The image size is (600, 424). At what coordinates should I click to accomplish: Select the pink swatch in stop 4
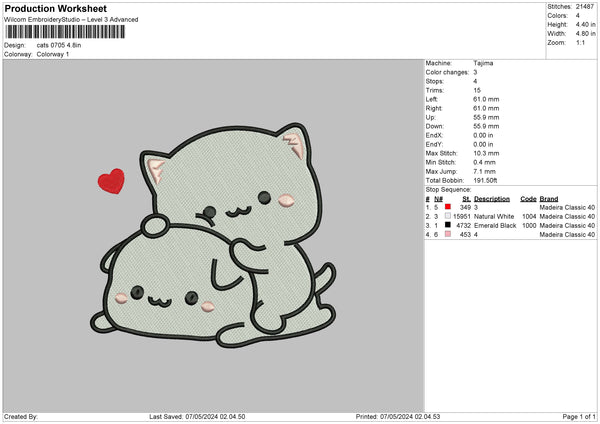(x=448, y=234)
